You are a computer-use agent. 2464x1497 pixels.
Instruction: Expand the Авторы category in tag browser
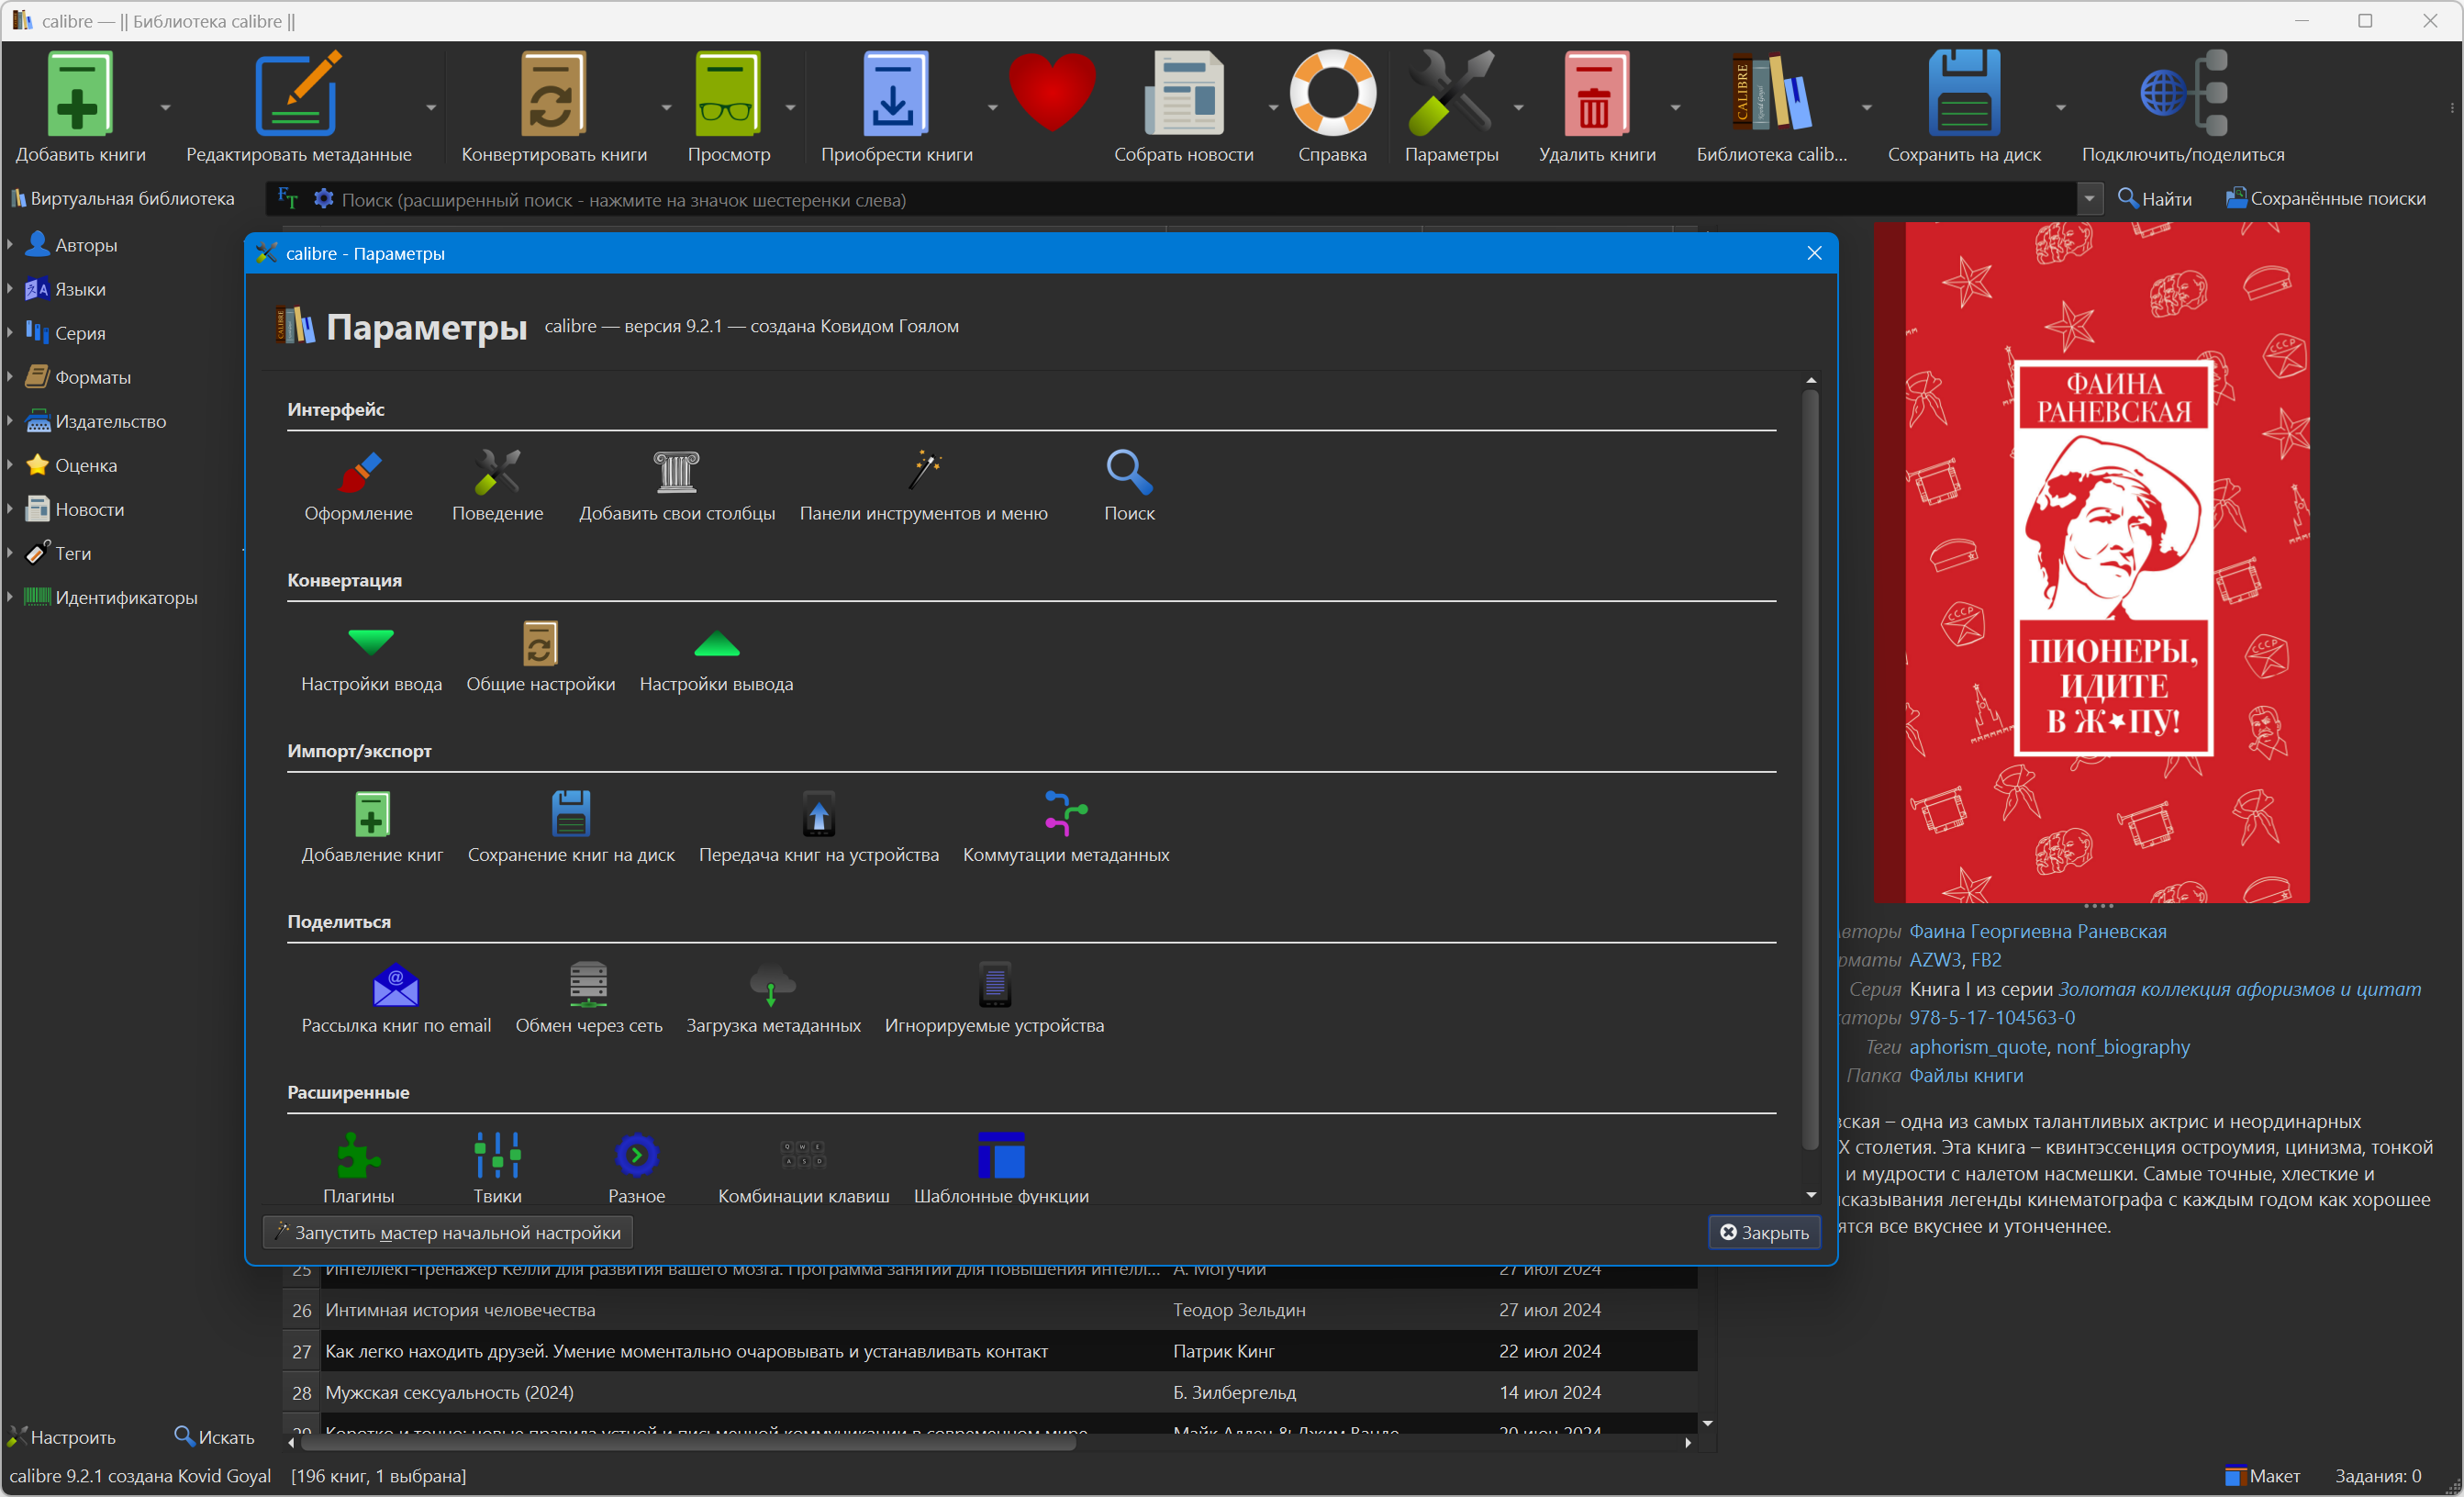[10, 244]
